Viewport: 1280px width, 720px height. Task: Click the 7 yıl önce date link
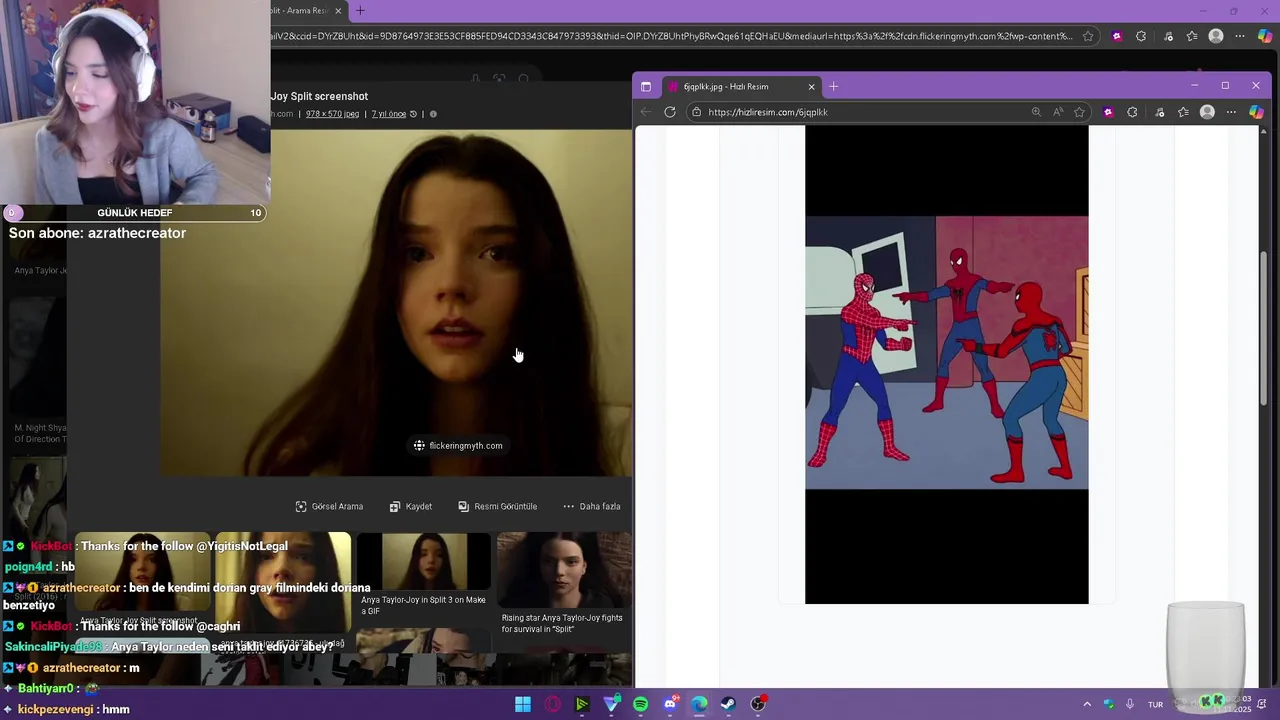[389, 114]
